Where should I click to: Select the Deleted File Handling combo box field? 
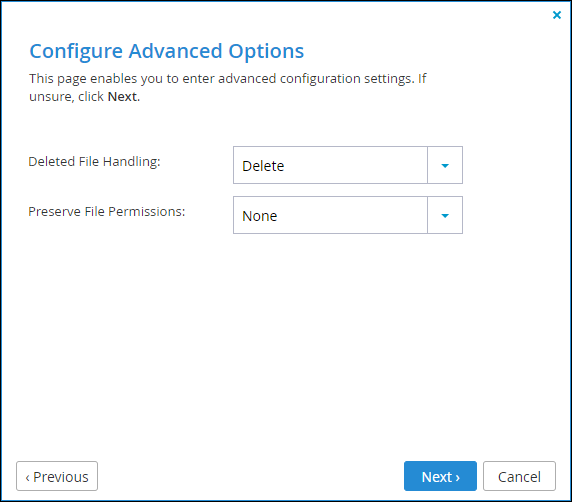point(348,165)
